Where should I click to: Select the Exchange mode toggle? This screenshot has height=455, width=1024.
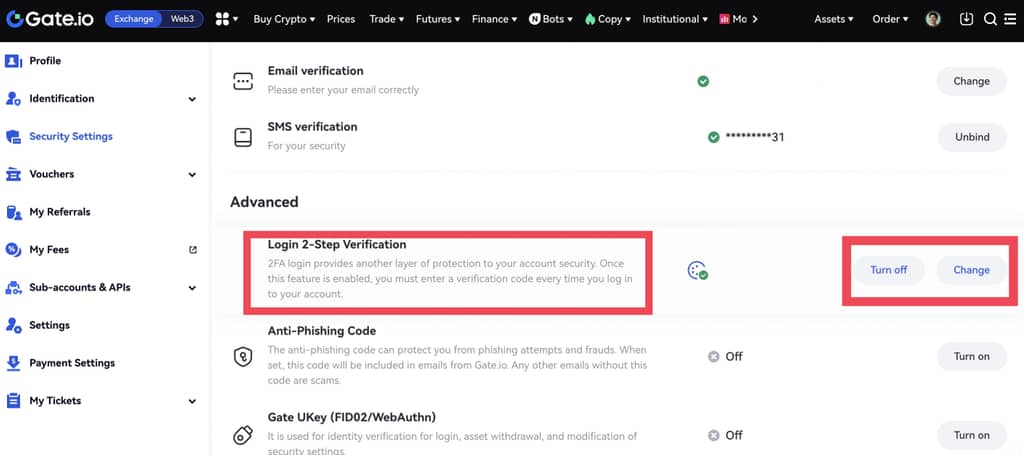click(133, 19)
